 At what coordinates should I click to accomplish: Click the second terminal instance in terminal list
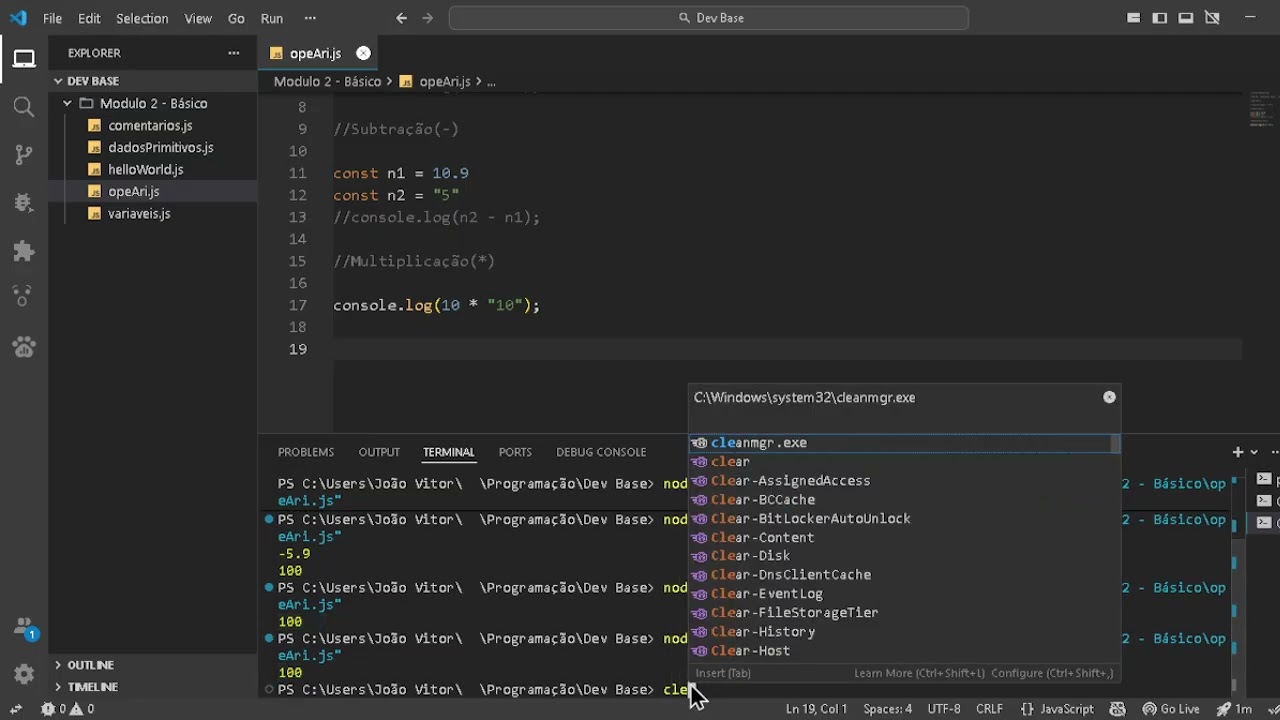pos(1265,501)
